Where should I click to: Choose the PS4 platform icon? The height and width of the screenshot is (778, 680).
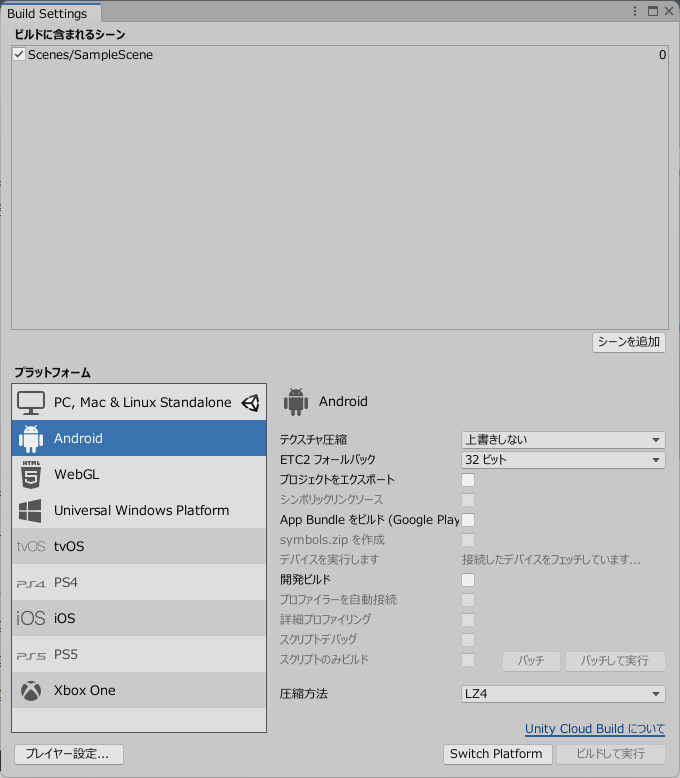pyautogui.click(x=31, y=583)
